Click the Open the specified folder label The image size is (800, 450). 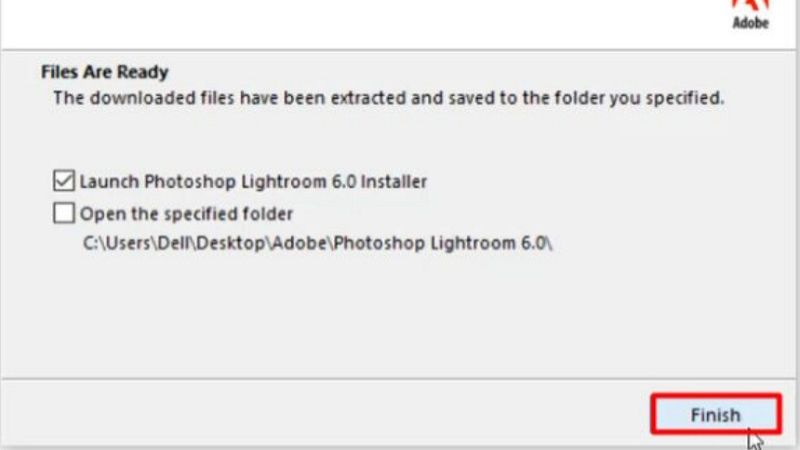coord(186,212)
